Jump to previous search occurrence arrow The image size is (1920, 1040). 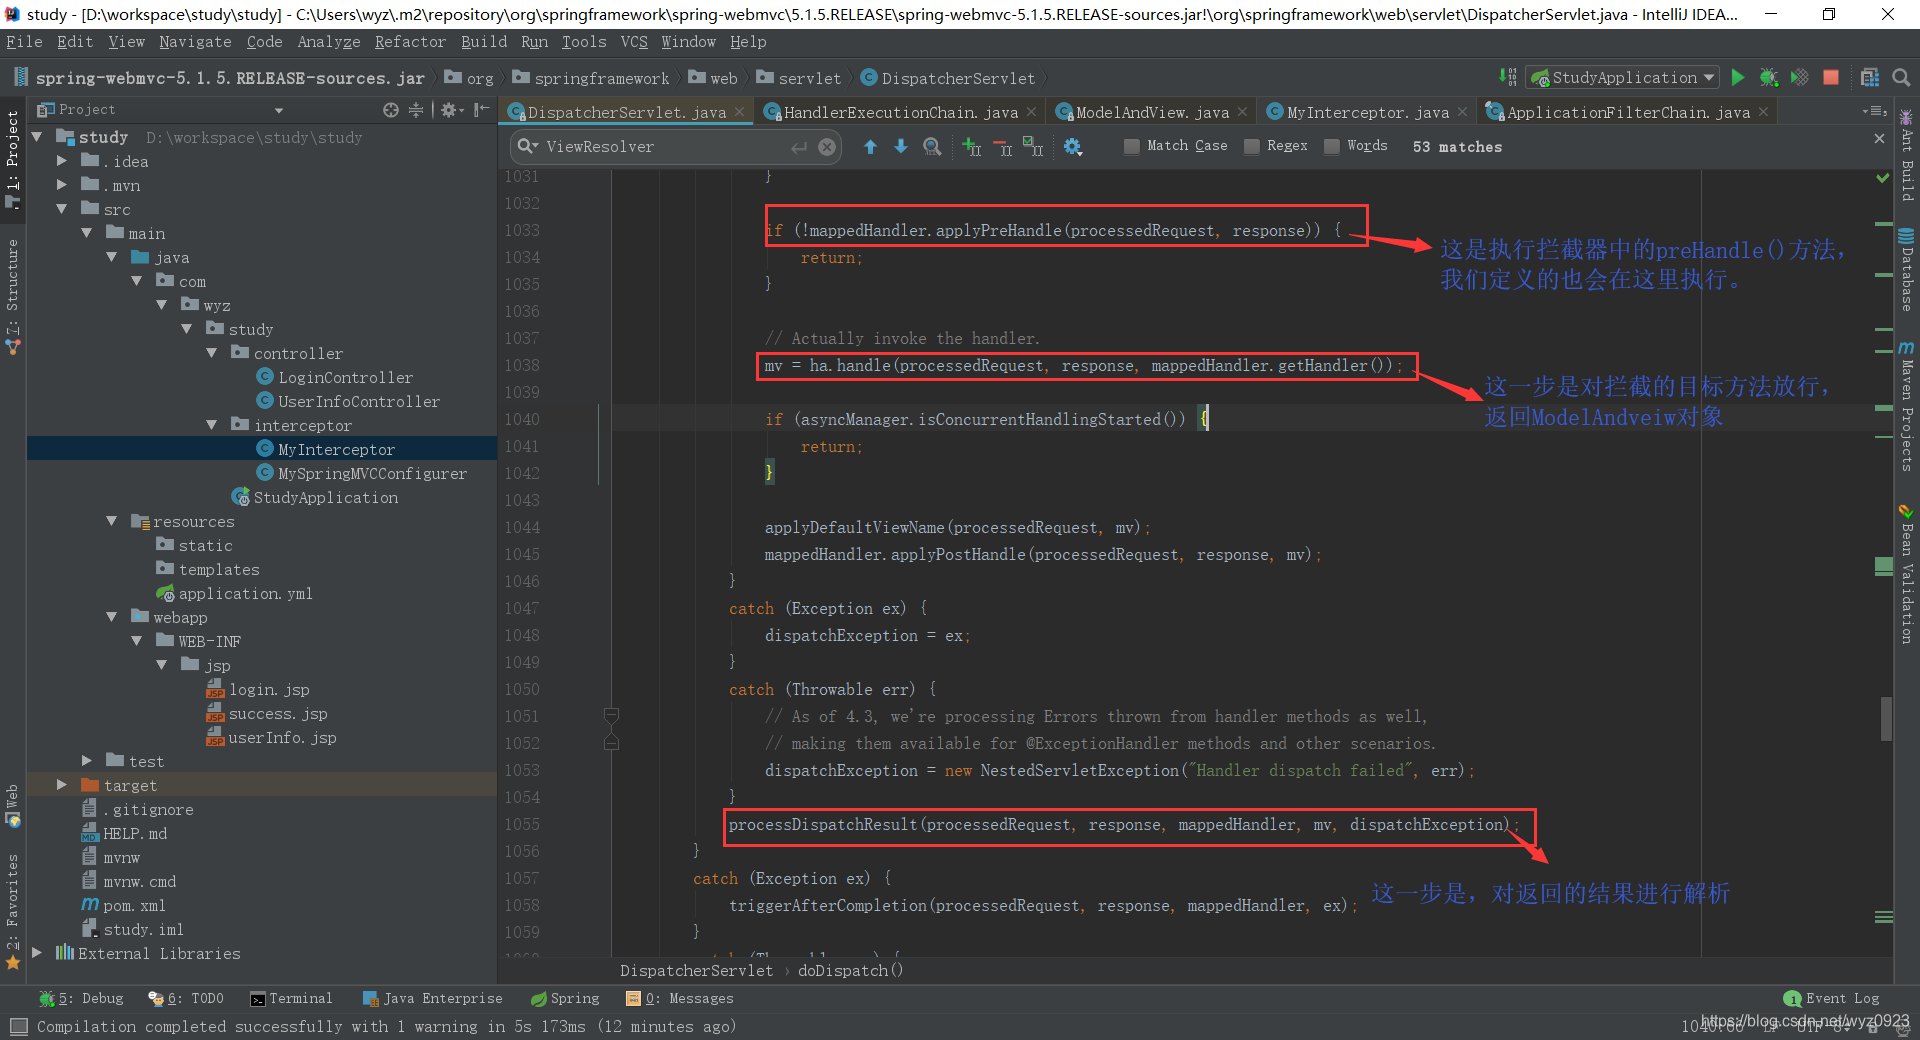pos(870,147)
